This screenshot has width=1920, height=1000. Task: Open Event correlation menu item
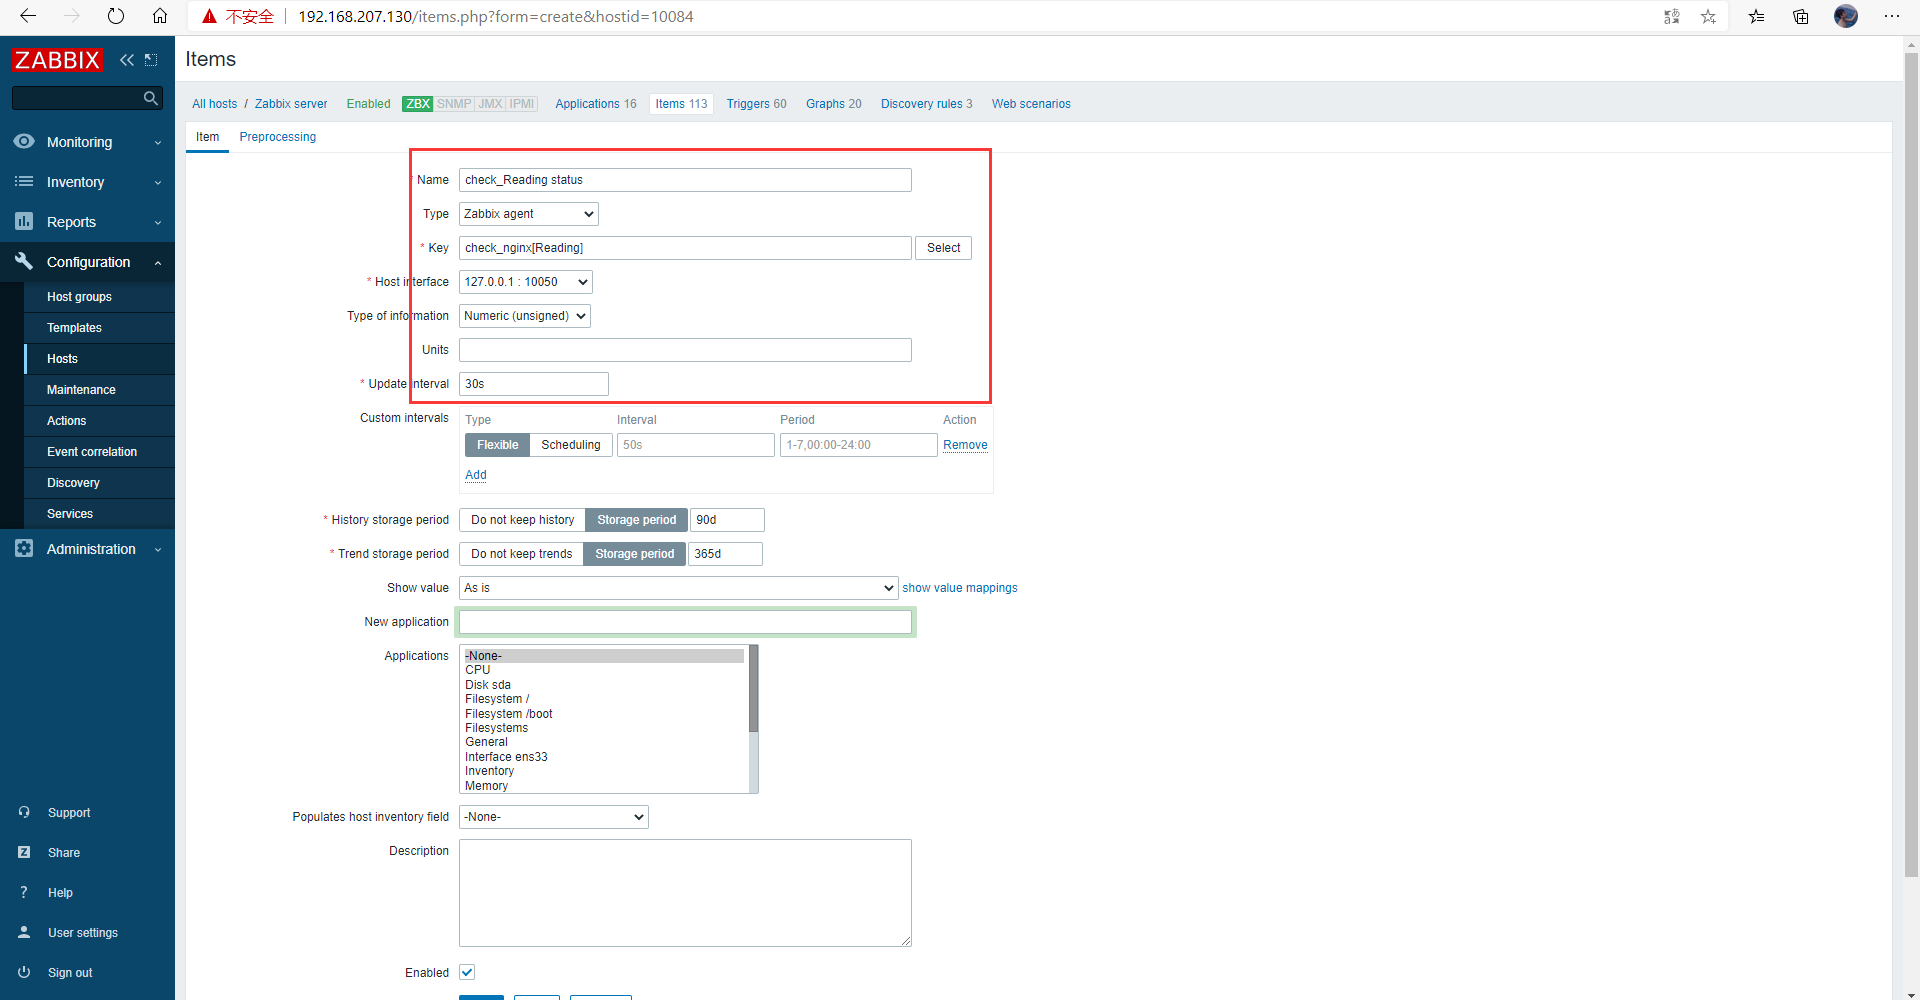pos(92,452)
